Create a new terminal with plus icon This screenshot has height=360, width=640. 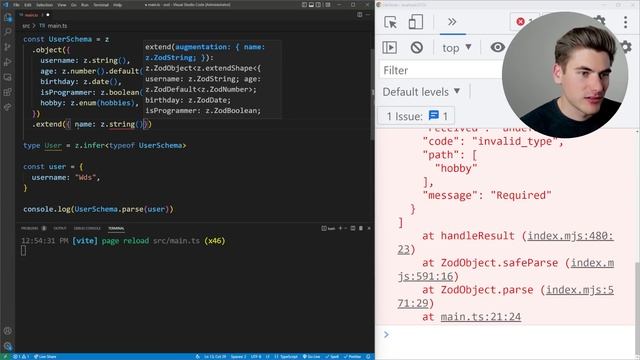[x=340, y=228]
